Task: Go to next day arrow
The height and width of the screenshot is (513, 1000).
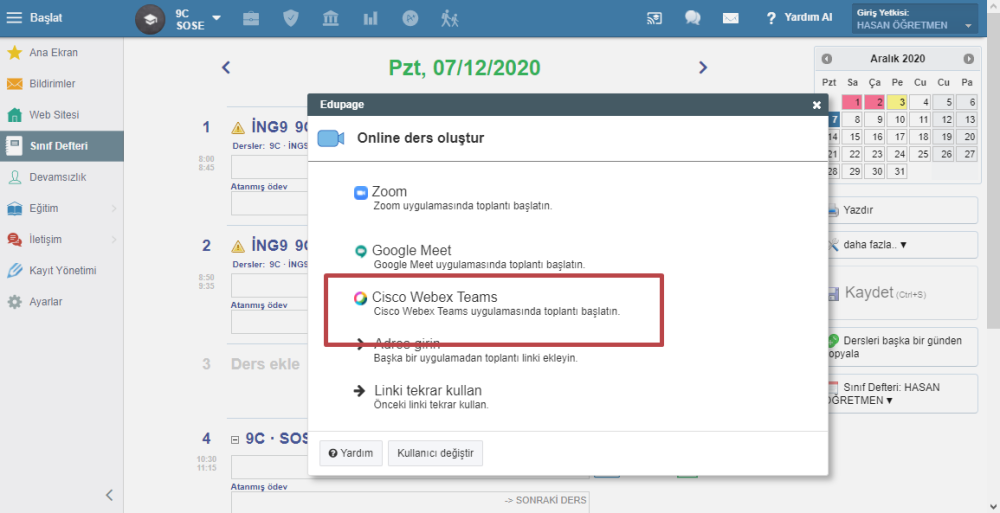Action: 703,68
